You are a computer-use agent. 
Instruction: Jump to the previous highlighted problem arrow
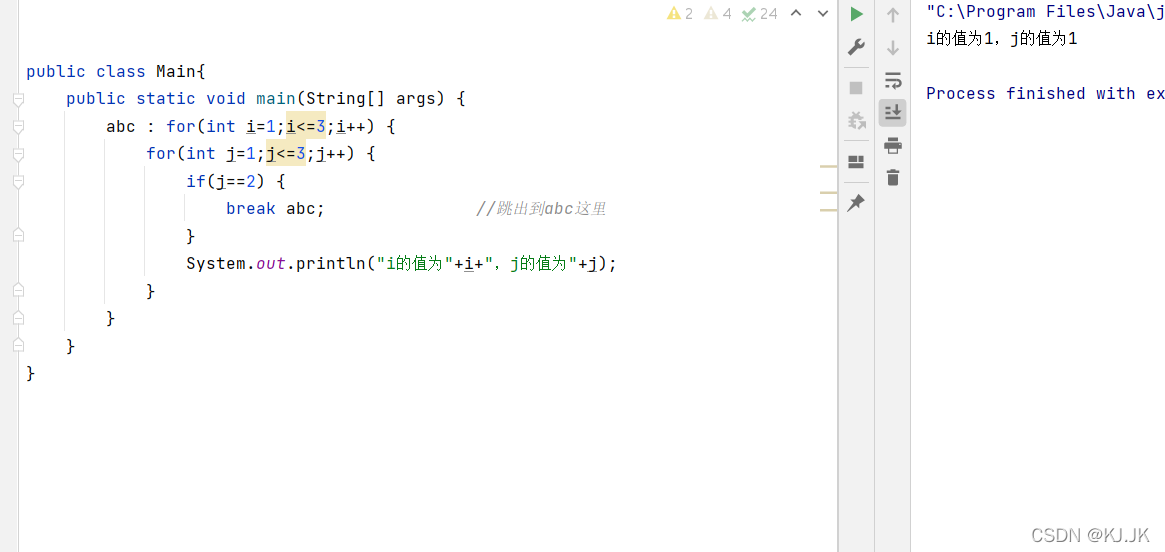pos(796,13)
